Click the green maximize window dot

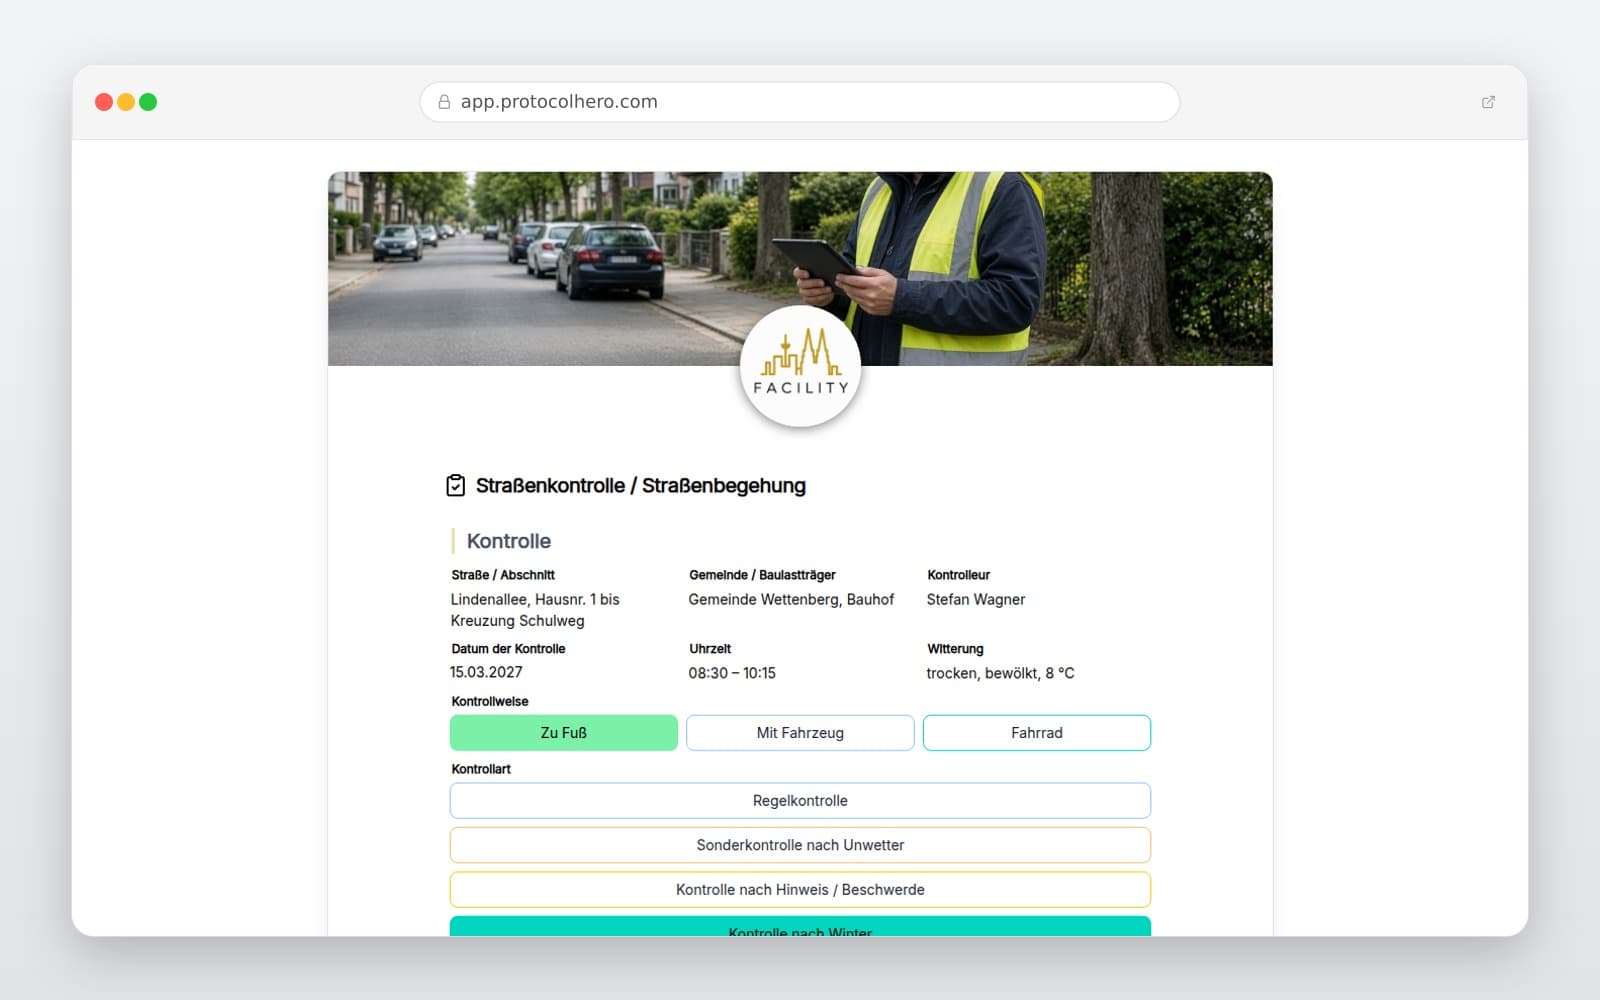point(148,102)
